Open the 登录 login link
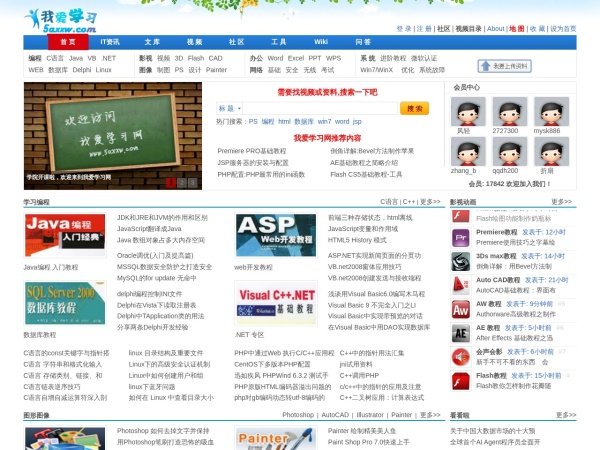The width and height of the screenshot is (600, 450). point(403,29)
